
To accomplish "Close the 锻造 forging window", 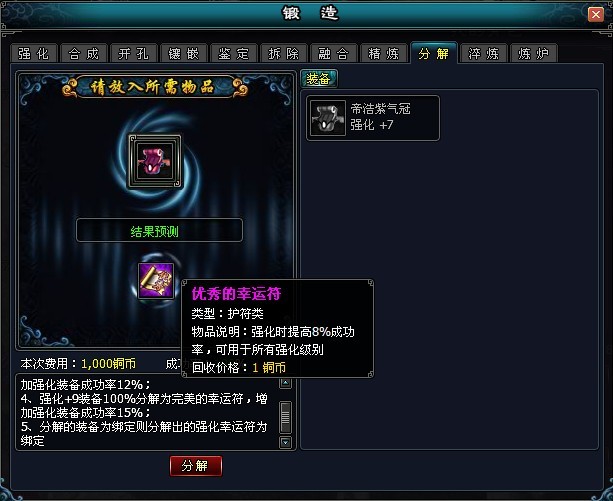I will coord(596,15).
